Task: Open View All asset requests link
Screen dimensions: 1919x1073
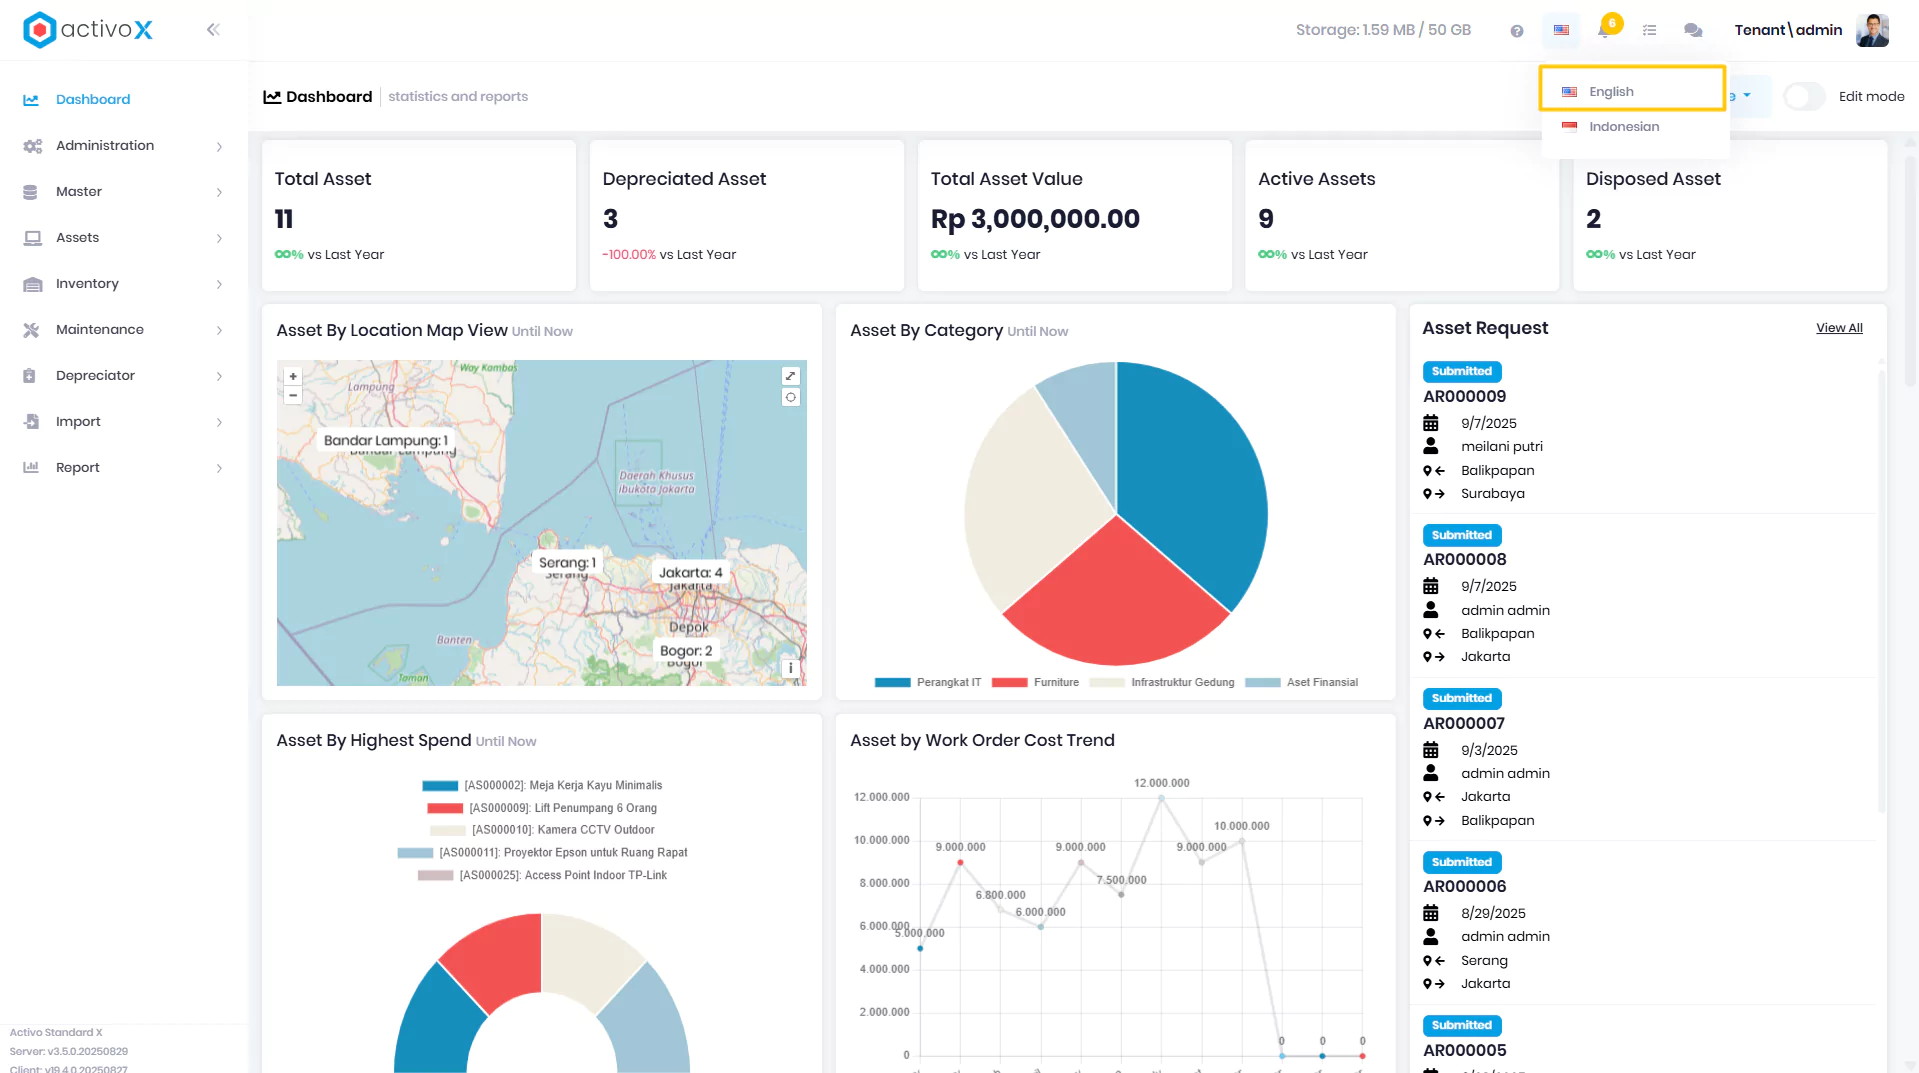Action: click(x=1839, y=328)
